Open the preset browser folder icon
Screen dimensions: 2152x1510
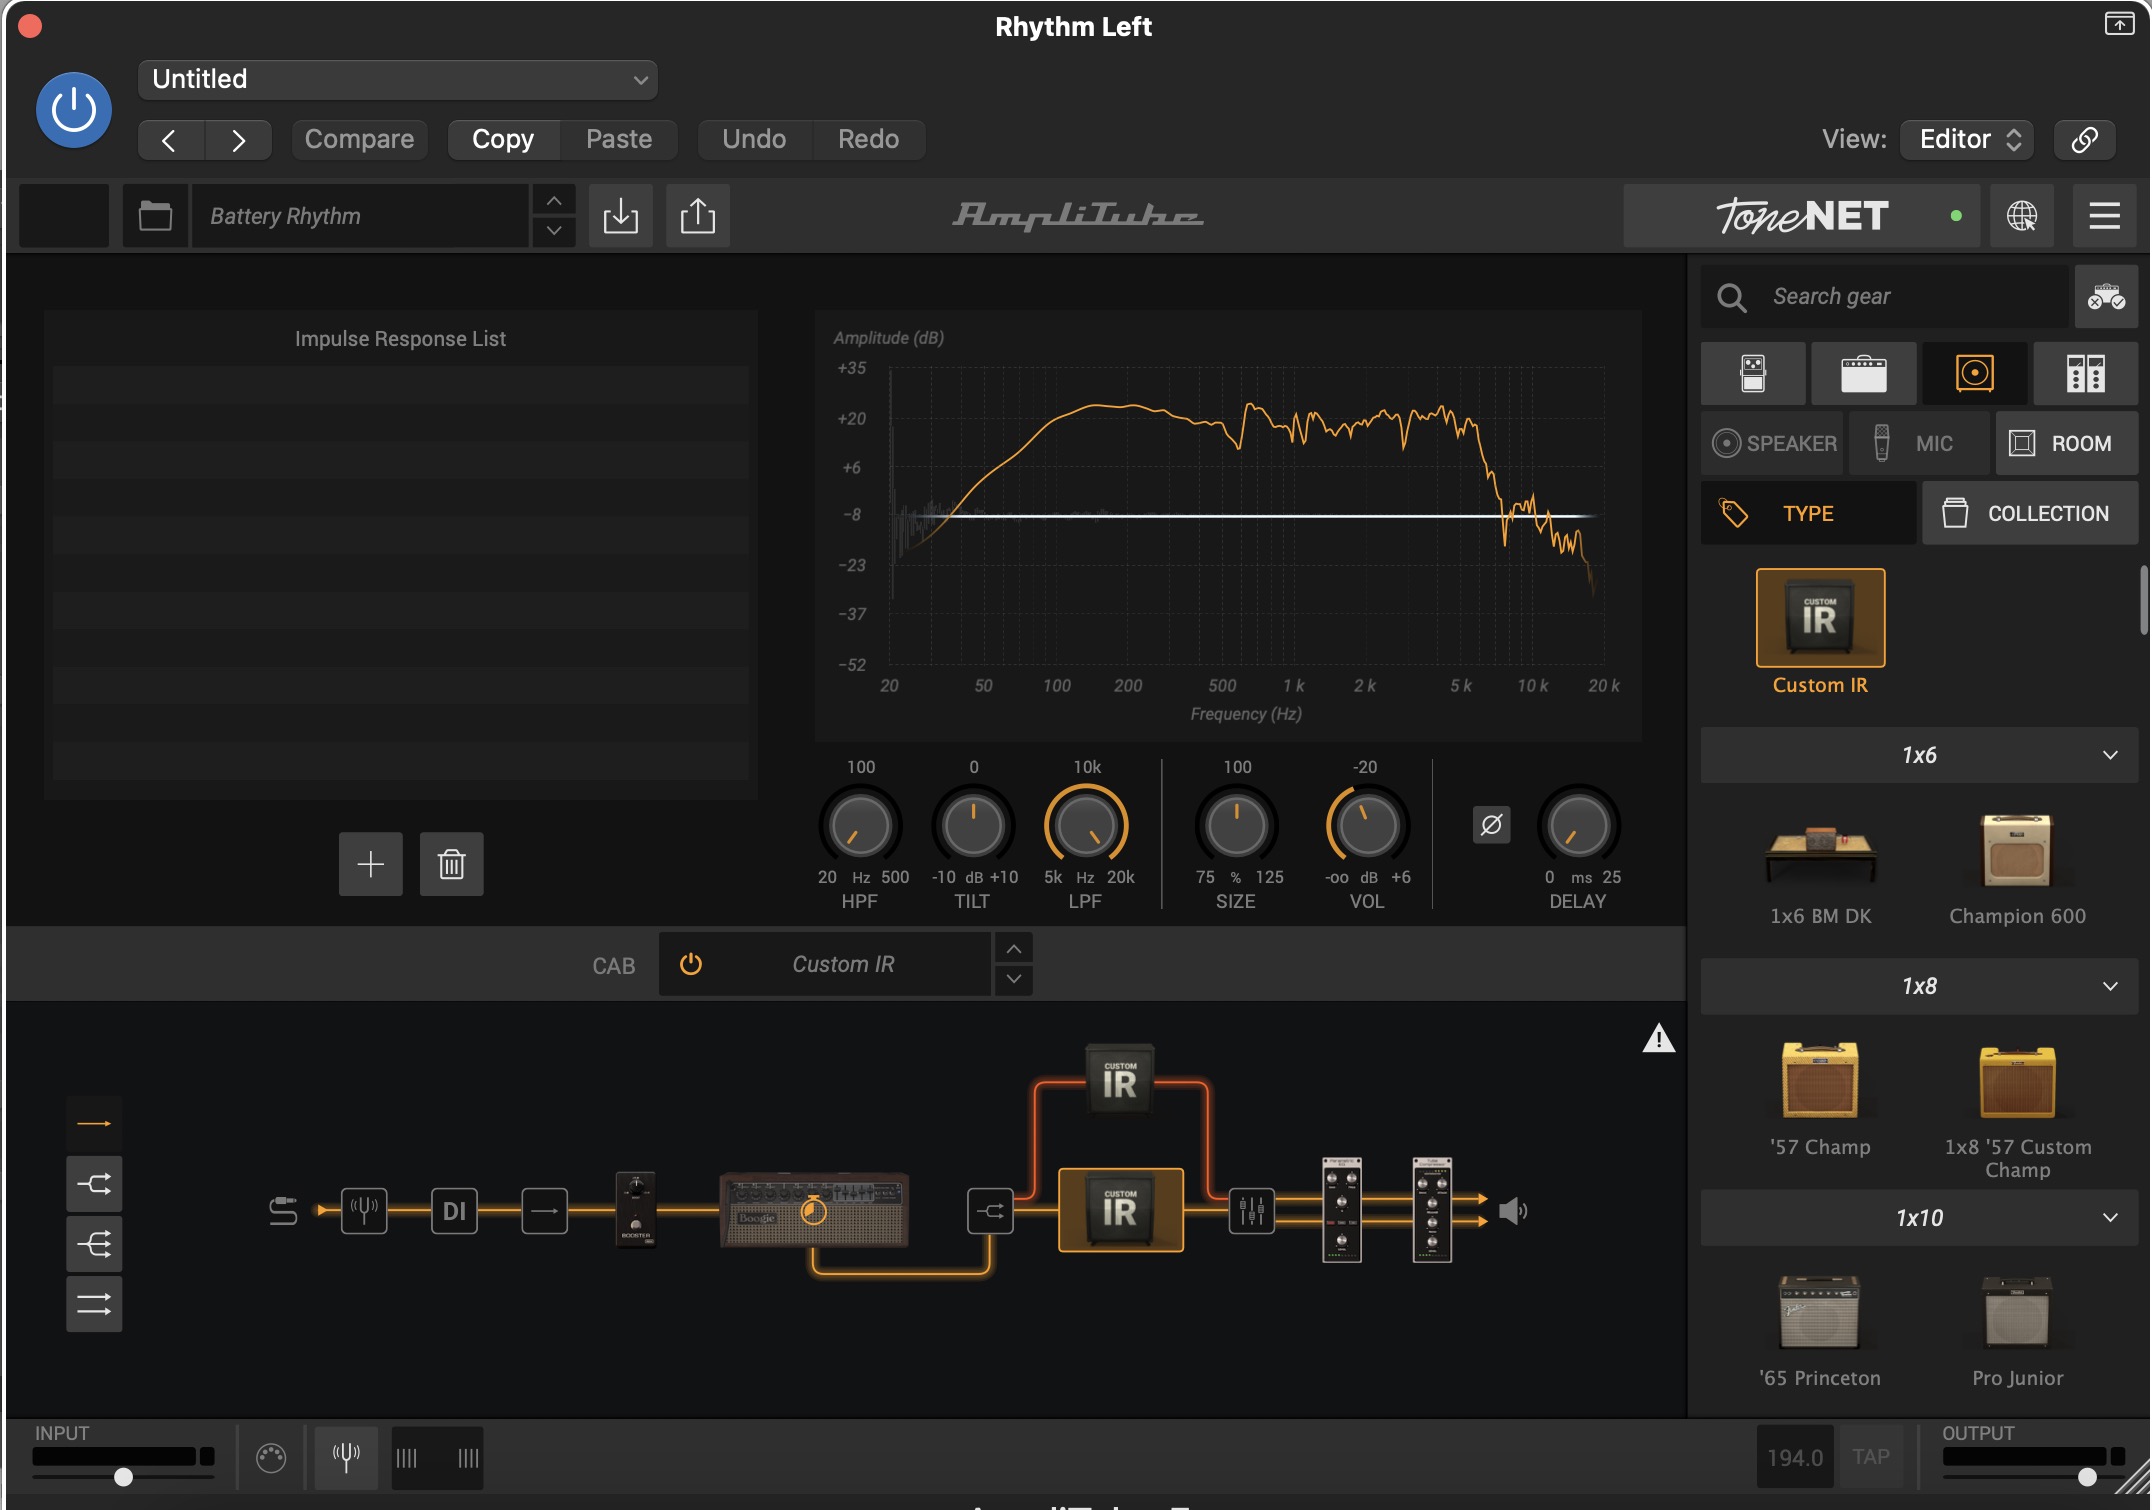click(x=155, y=215)
